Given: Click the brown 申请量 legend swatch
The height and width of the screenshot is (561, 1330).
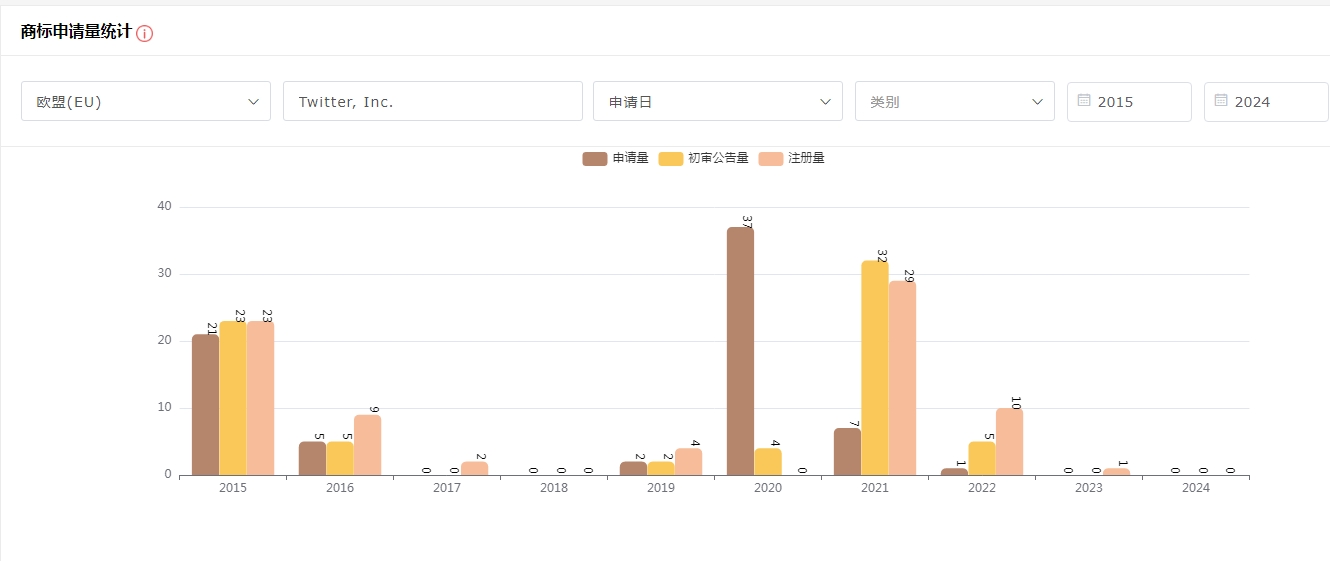Looking at the screenshot, I should (x=595, y=158).
